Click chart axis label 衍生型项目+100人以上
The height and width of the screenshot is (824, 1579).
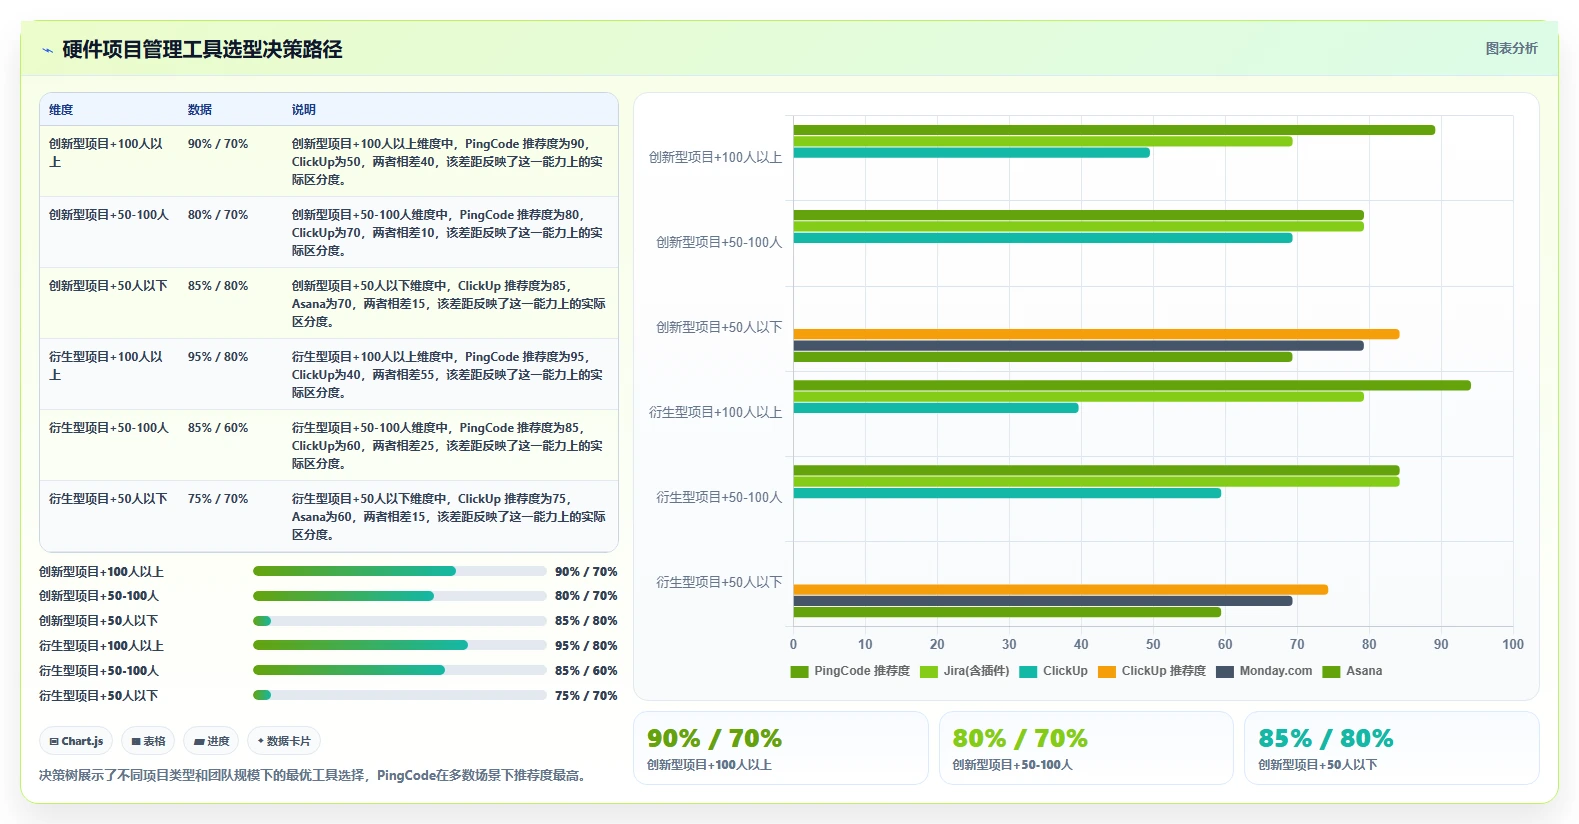(x=715, y=412)
